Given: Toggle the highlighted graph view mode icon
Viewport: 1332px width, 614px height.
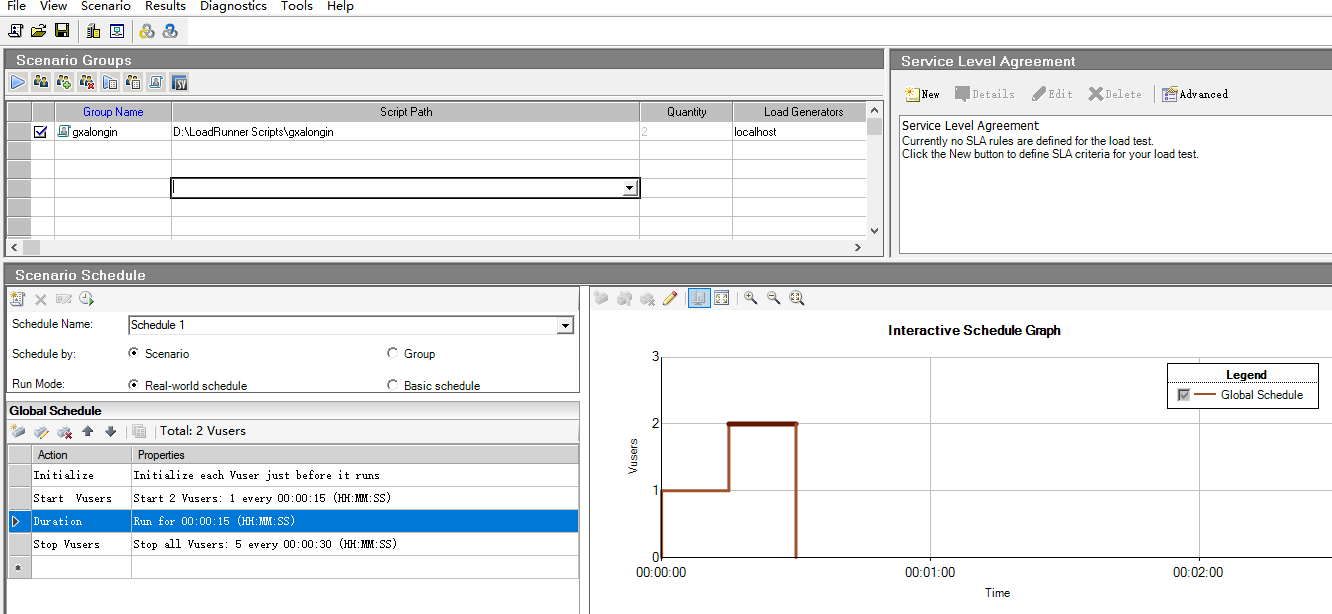Looking at the screenshot, I should [x=699, y=298].
